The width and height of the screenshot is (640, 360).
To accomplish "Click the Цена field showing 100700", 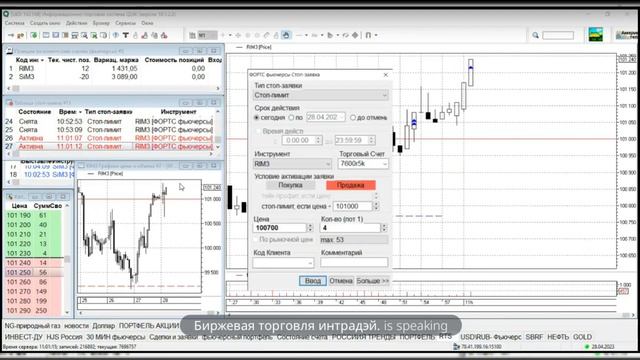I will click(x=280, y=228).
